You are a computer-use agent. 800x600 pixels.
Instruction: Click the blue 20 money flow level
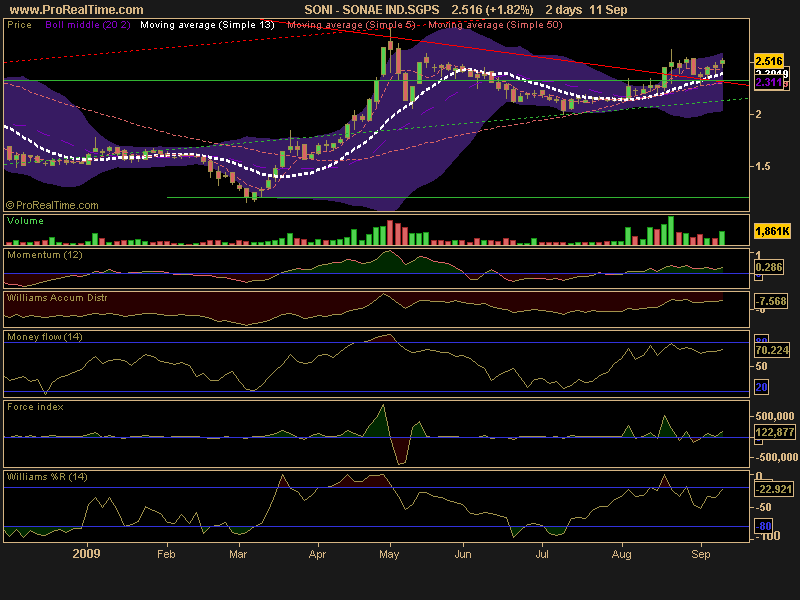point(761,387)
